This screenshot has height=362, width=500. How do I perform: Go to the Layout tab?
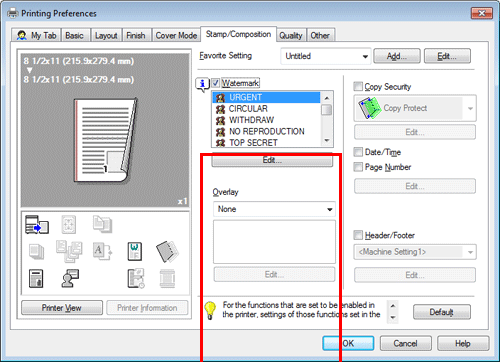pos(106,35)
